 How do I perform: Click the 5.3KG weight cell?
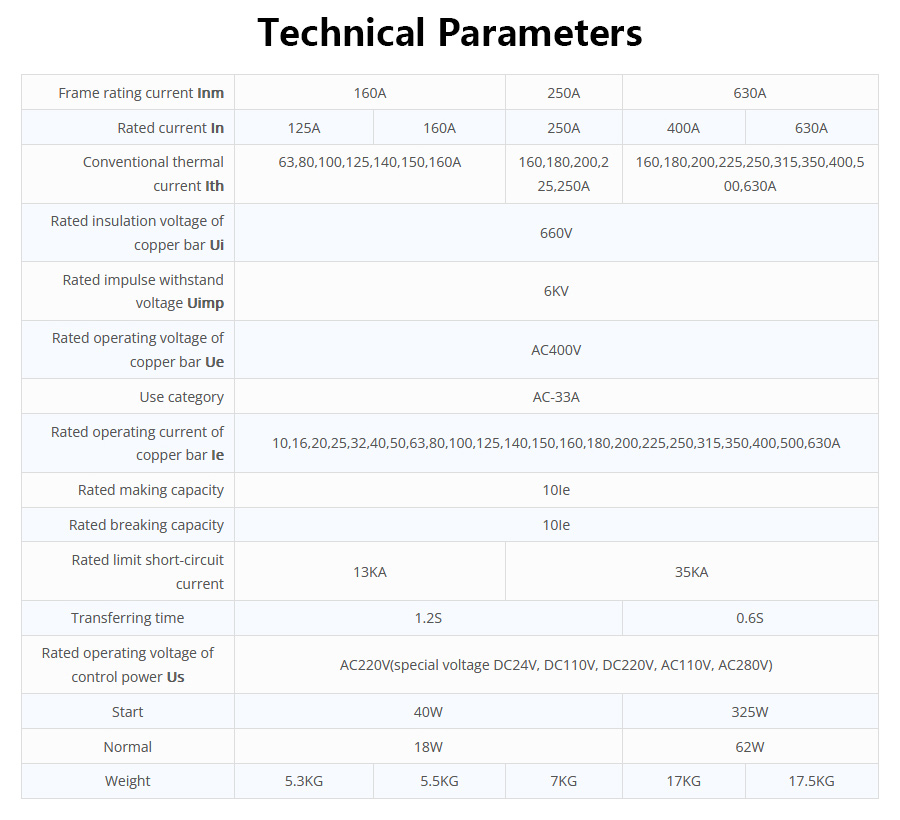pos(304,781)
